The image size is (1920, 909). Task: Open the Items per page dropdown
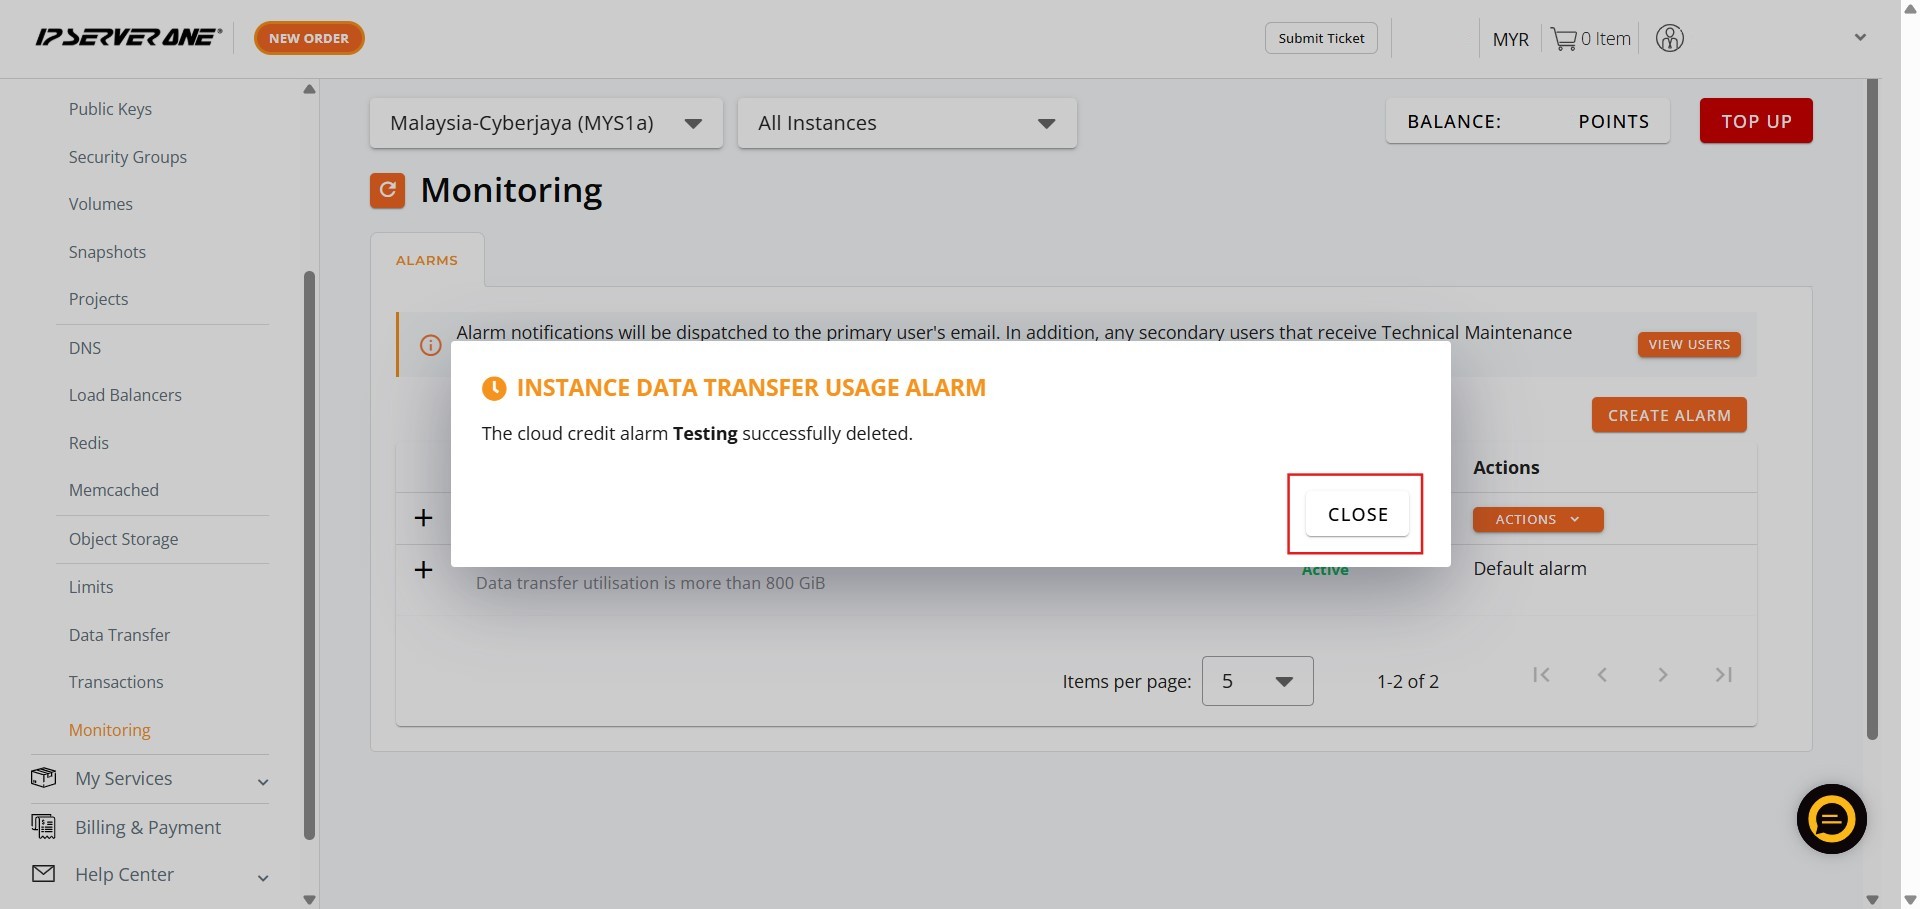[1257, 681]
